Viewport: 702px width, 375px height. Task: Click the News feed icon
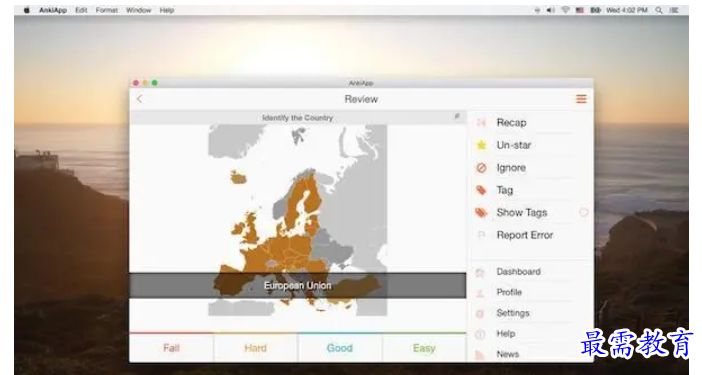(480, 354)
